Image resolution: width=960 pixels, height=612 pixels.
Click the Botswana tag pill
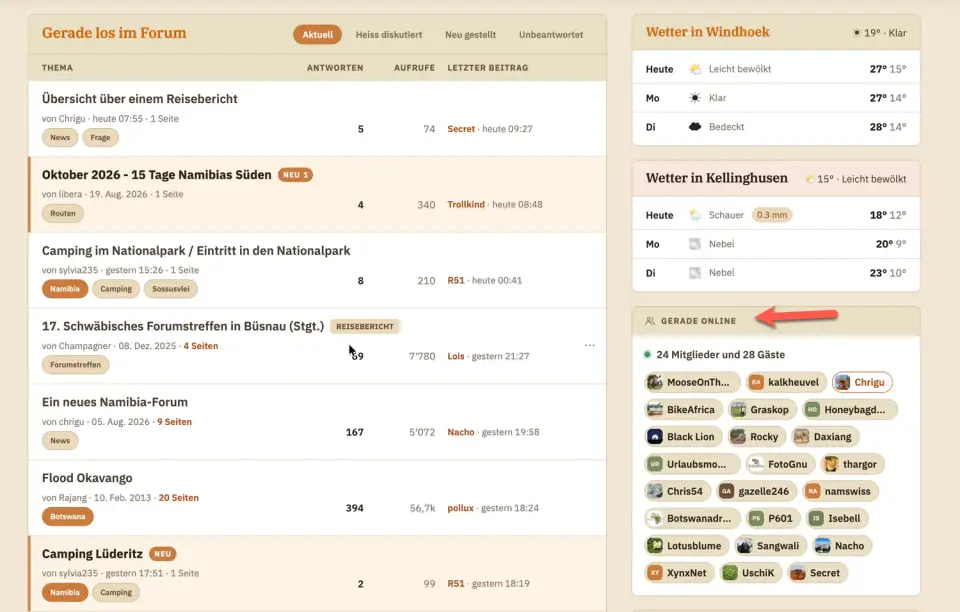pyautogui.click(x=67, y=517)
